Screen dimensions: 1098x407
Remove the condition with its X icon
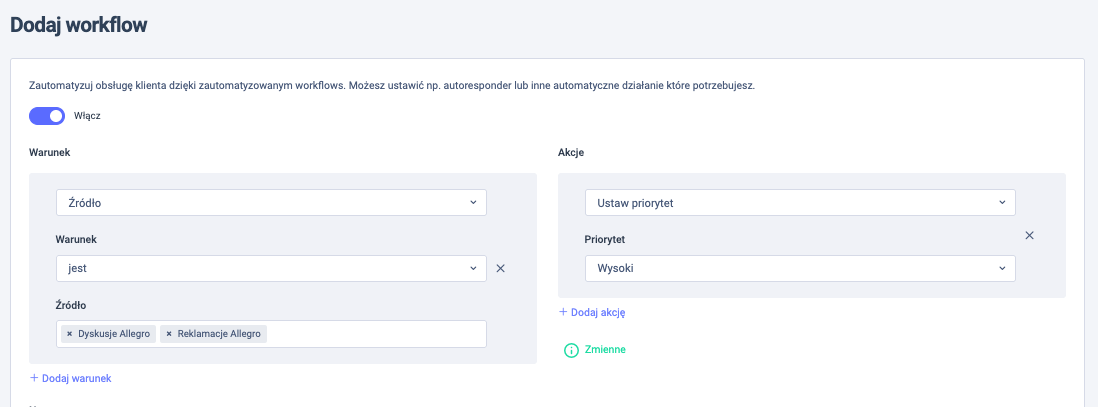click(501, 268)
